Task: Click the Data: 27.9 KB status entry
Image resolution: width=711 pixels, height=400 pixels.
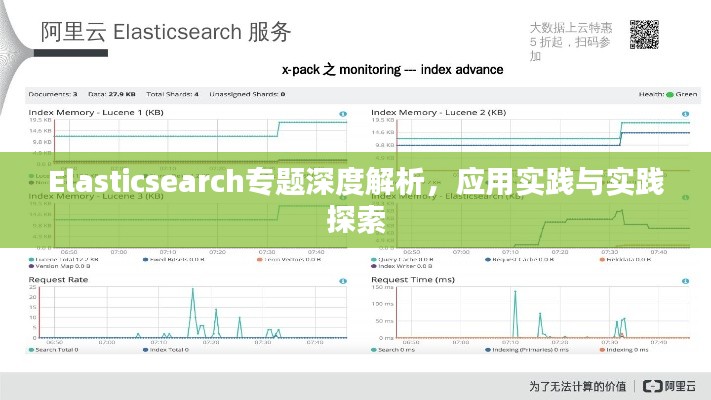Action: (112, 94)
